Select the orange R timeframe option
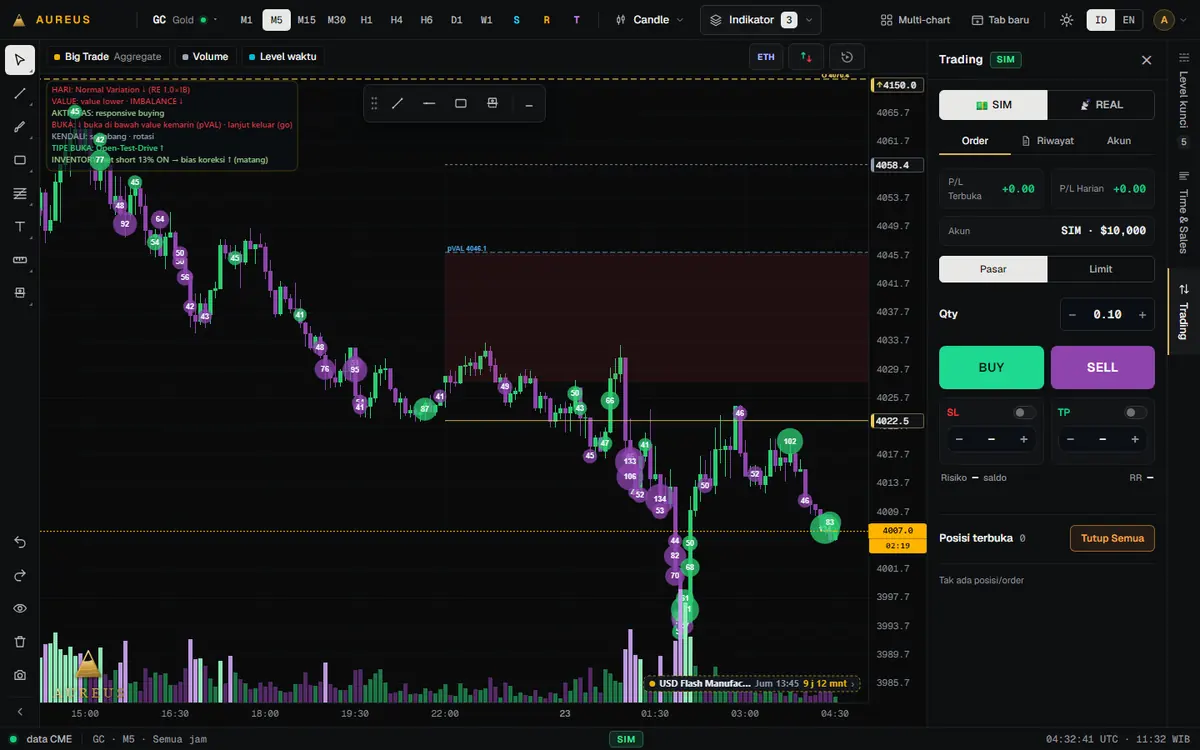The width and height of the screenshot is (1200, 750). [x=547, y=20]
